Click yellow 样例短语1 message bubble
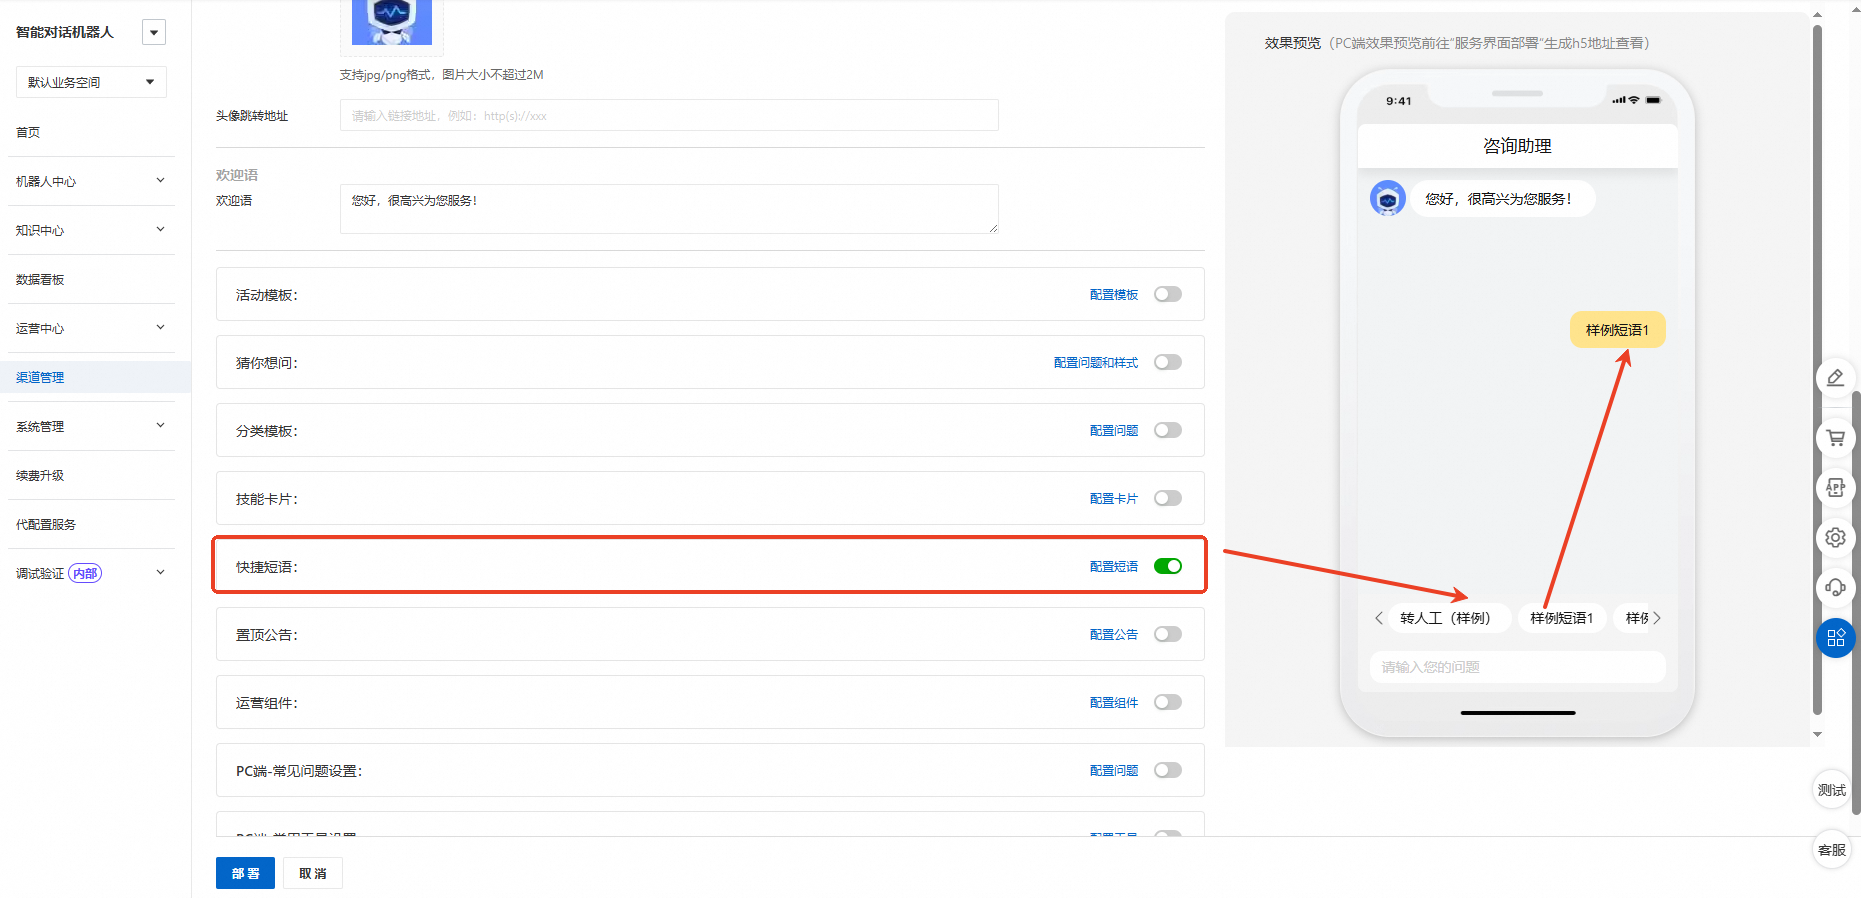 pos(1617,330)
